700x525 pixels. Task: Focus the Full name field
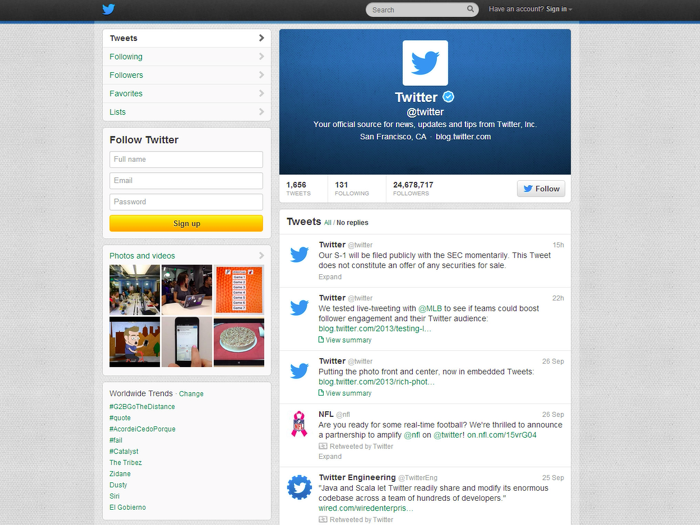(186, 159)
